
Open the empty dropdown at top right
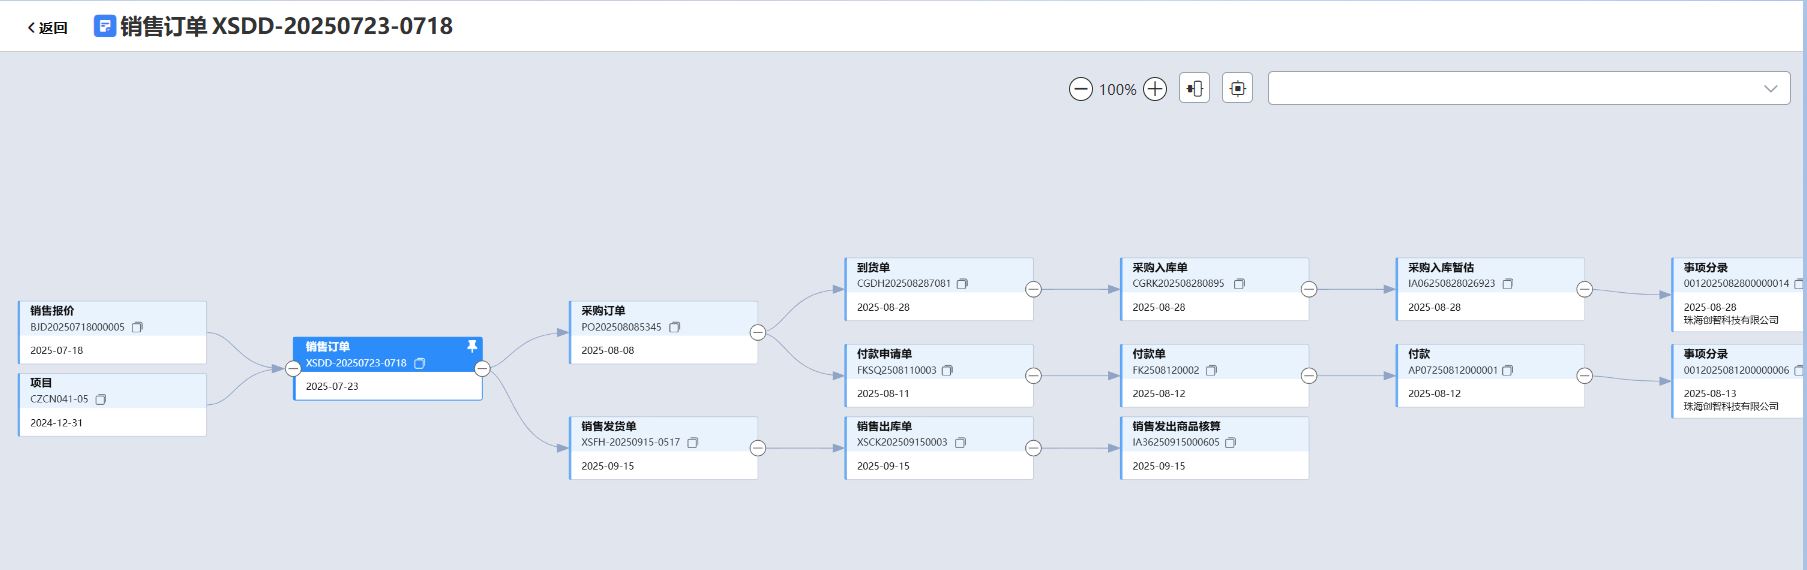click(x=1528, y=88)
